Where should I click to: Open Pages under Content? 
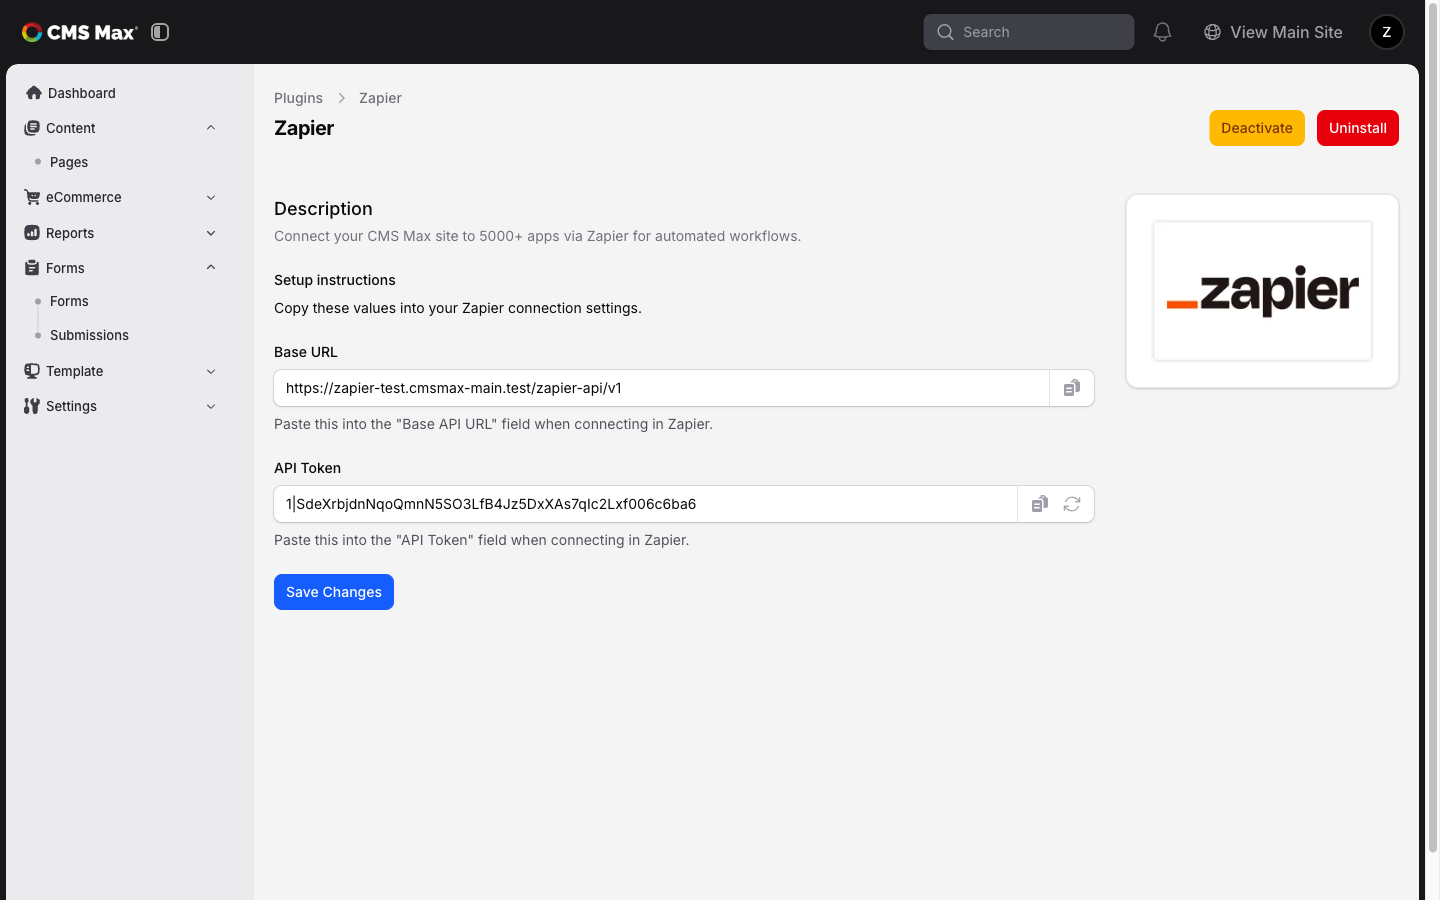[x=69, y=162]
